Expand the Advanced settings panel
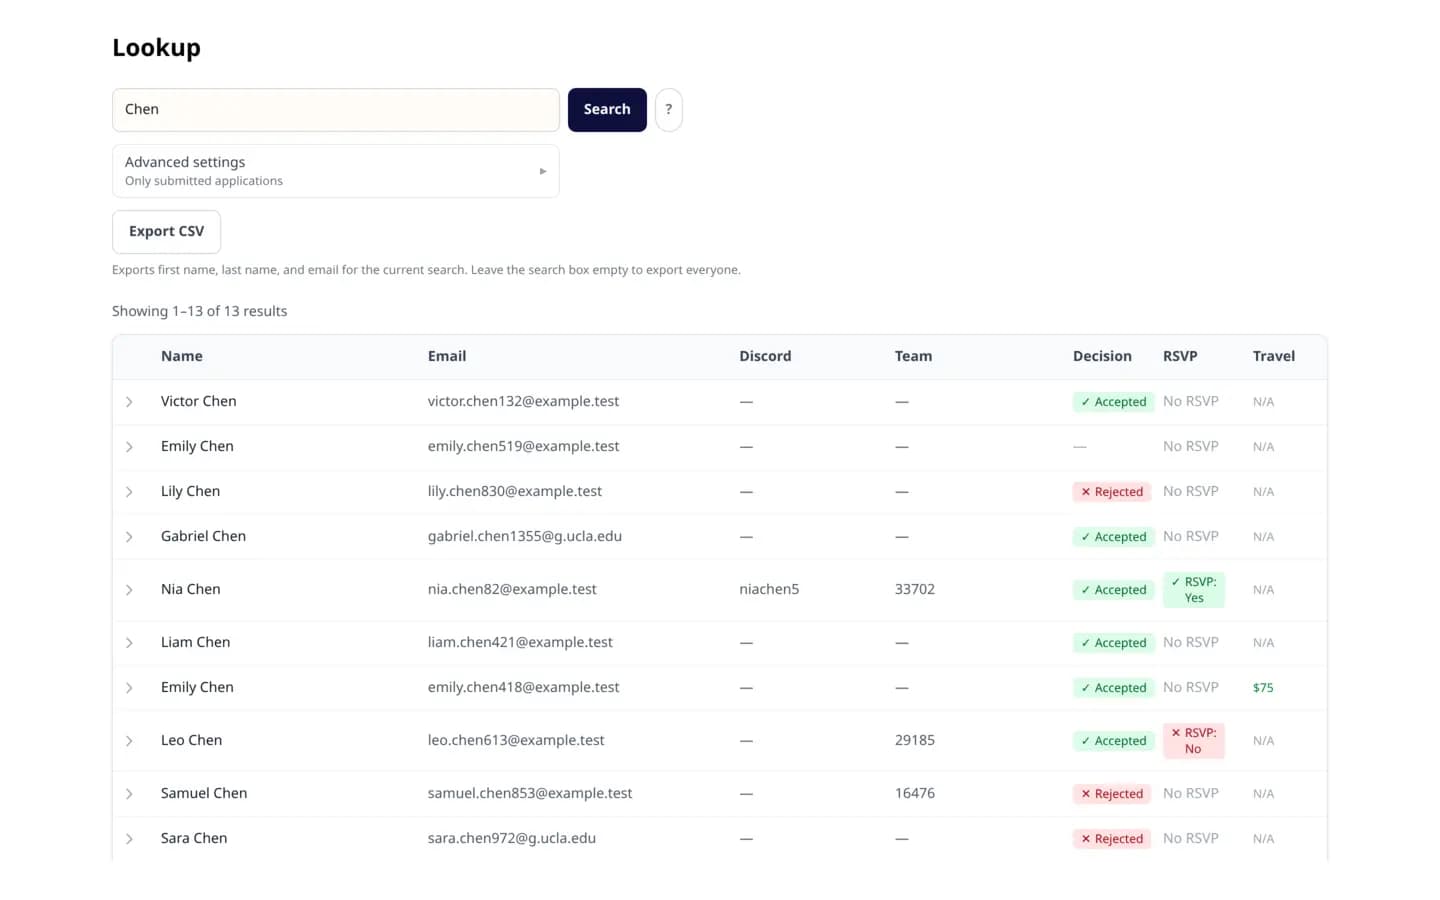 336,171
